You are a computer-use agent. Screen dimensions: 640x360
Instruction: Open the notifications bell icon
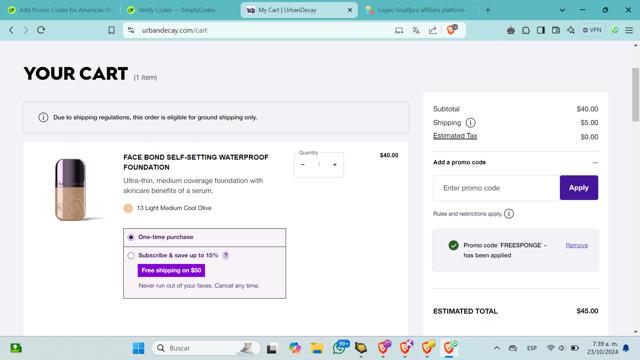(x=626, y=348)
